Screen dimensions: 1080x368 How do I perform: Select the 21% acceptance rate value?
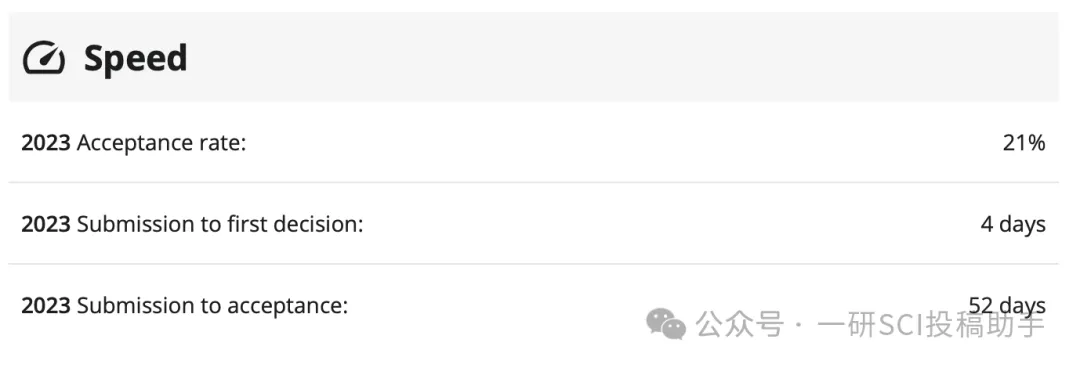point(1024,143)
